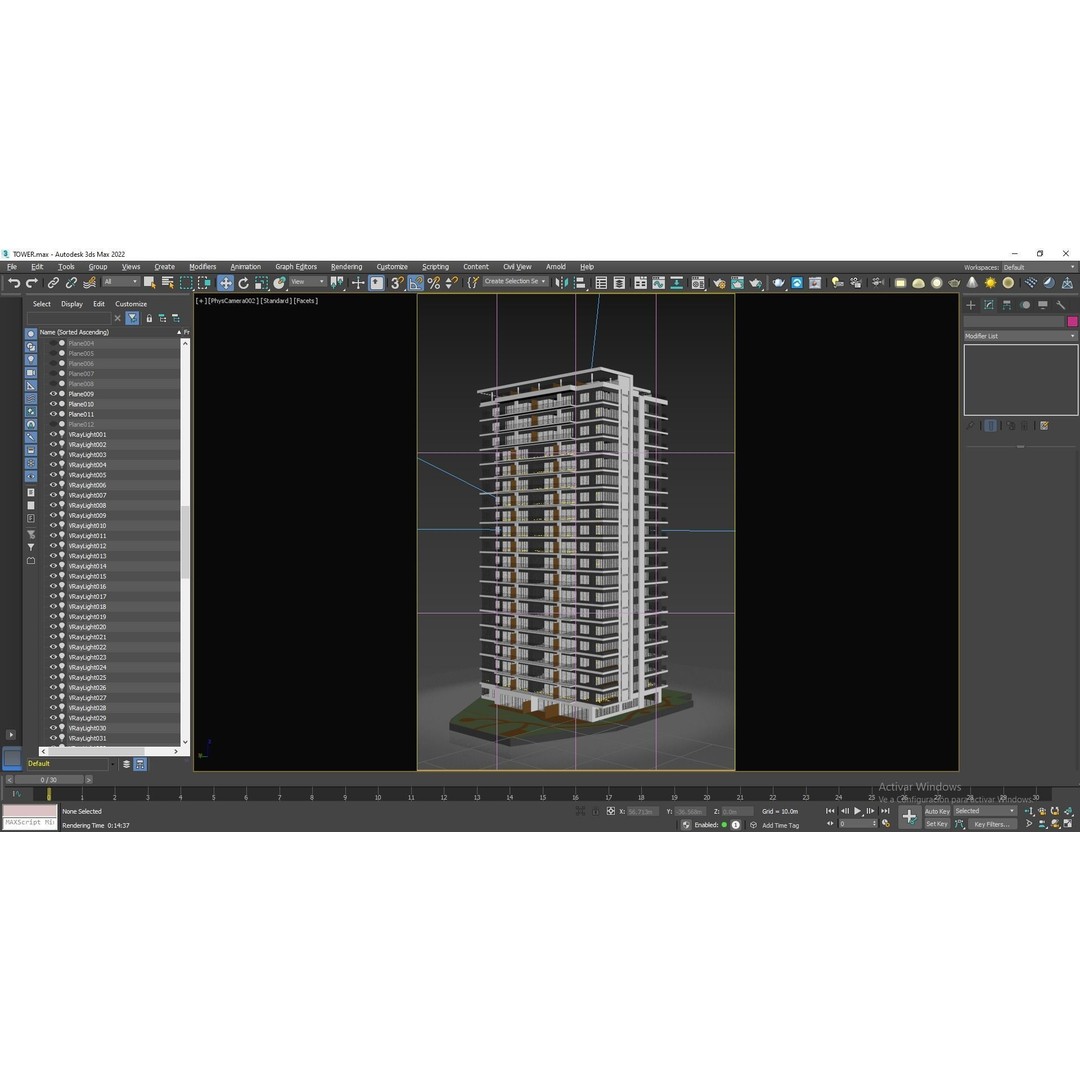Hide VRayLight027 with its eye icon
The height and width of the screenshot is (1080, 1080).
(53, 698)
